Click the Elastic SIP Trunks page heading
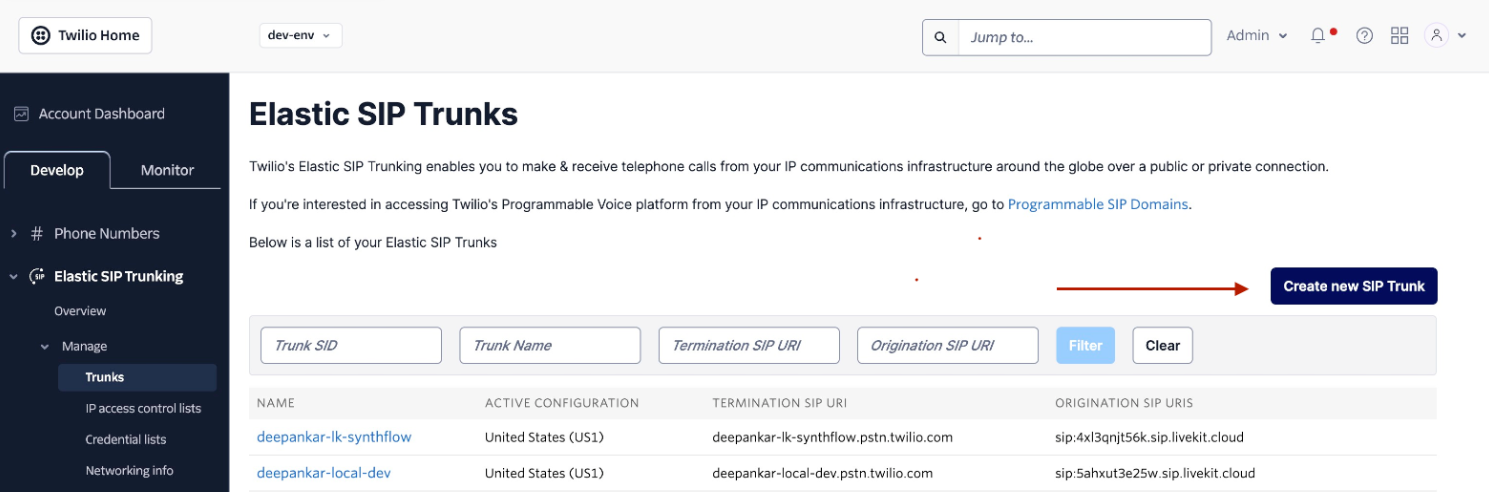 point(383,115)
